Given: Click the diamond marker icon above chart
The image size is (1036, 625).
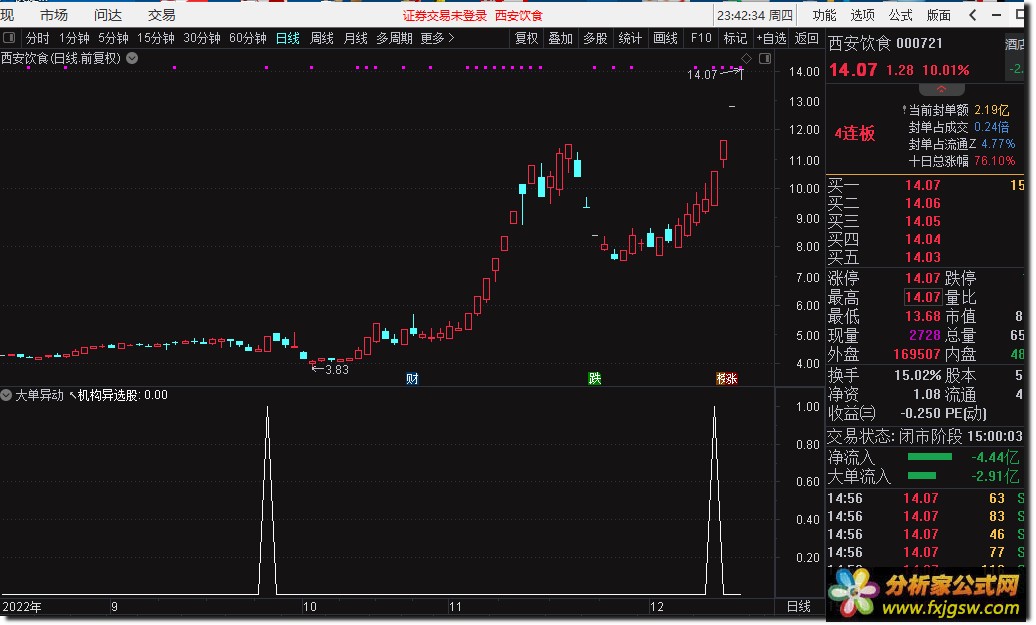Looking at the screenshot, I should (747, 58).
